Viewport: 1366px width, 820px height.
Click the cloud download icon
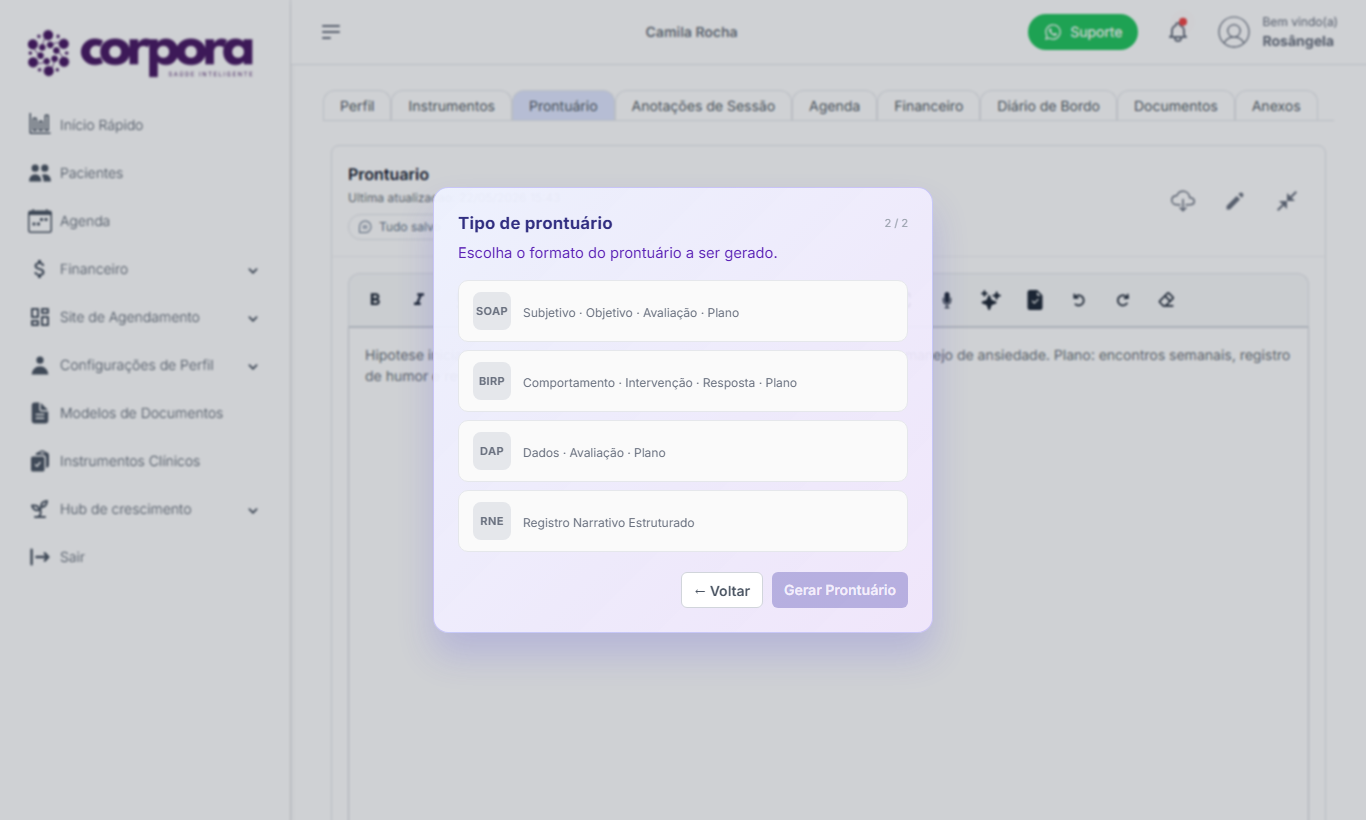1183,201
